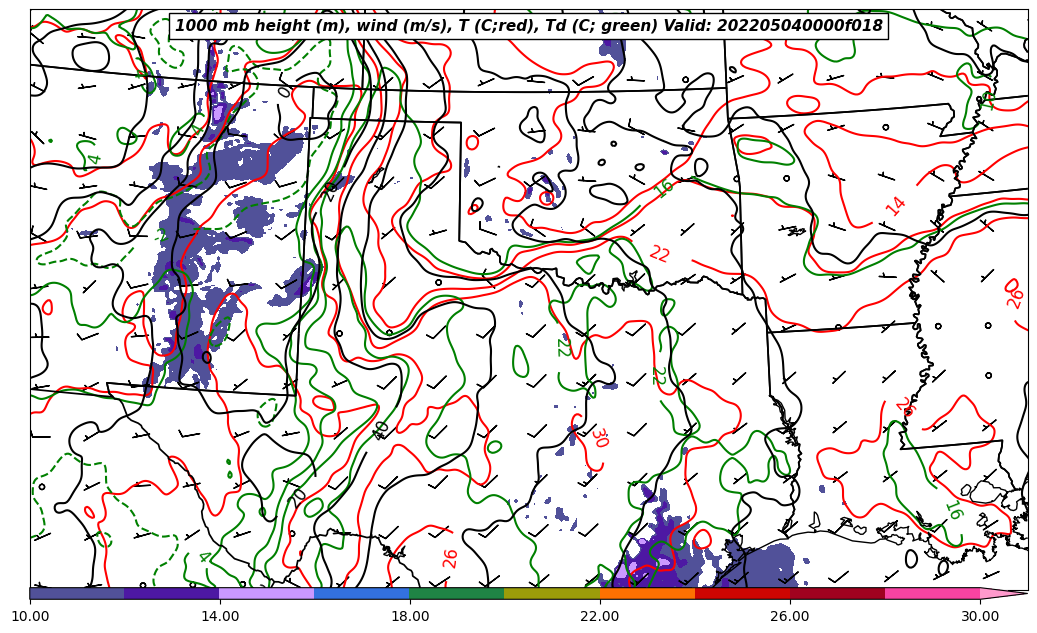Click the 10.00 colorbar tick label
Screen dimensions: 1037x633
tap(30, 616)
